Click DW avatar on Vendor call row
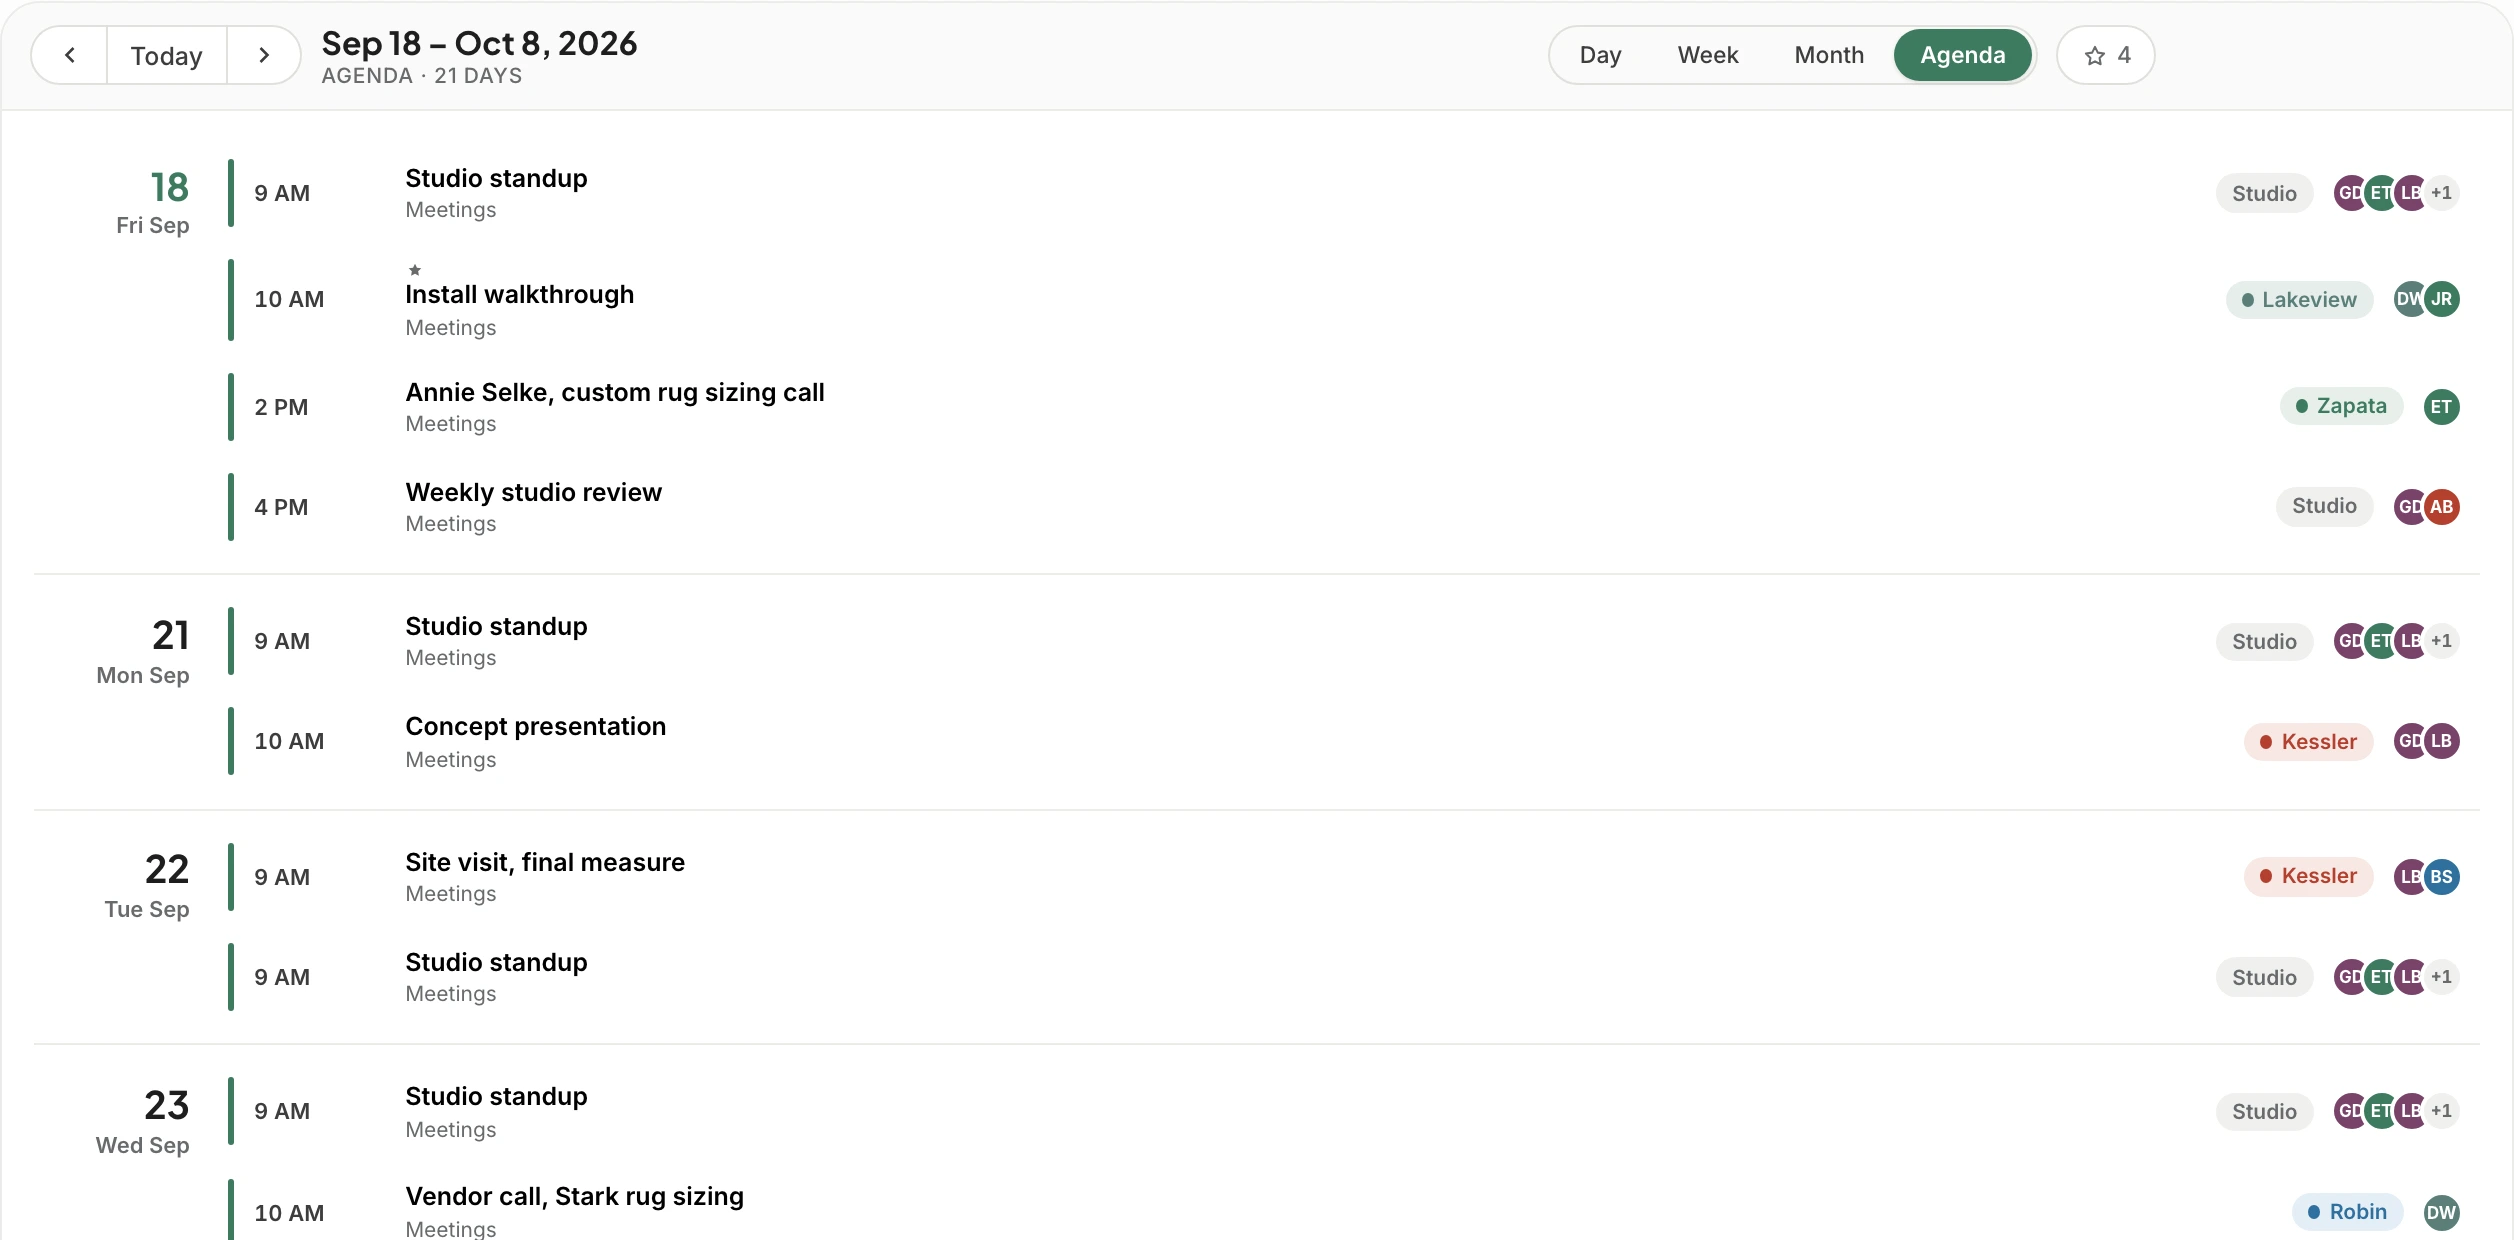This screenshot has height=1240, width=2514. [x=2441, y=1213]
